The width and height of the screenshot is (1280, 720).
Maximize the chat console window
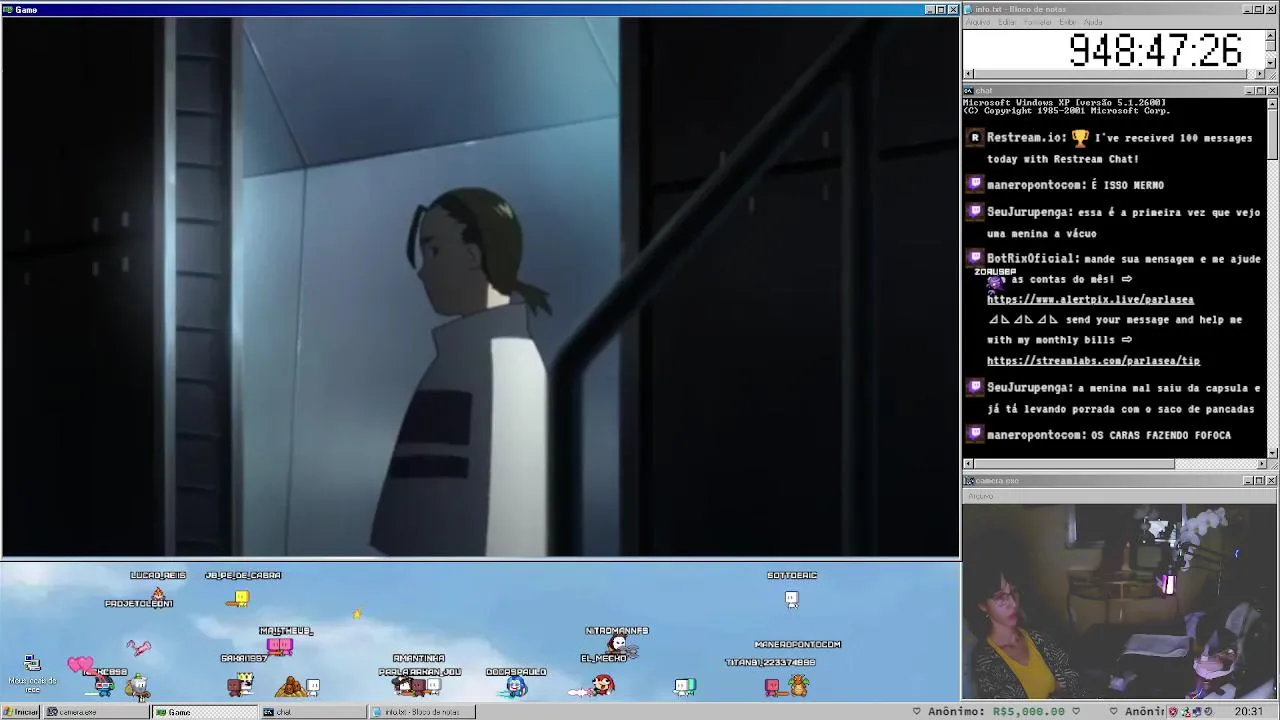coord(1260,91)
